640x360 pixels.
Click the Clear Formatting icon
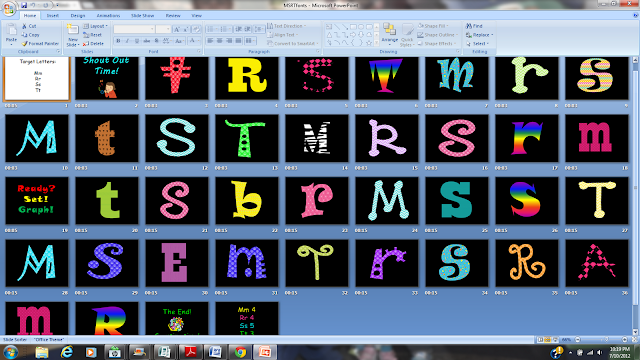click(x=196, y=29)
